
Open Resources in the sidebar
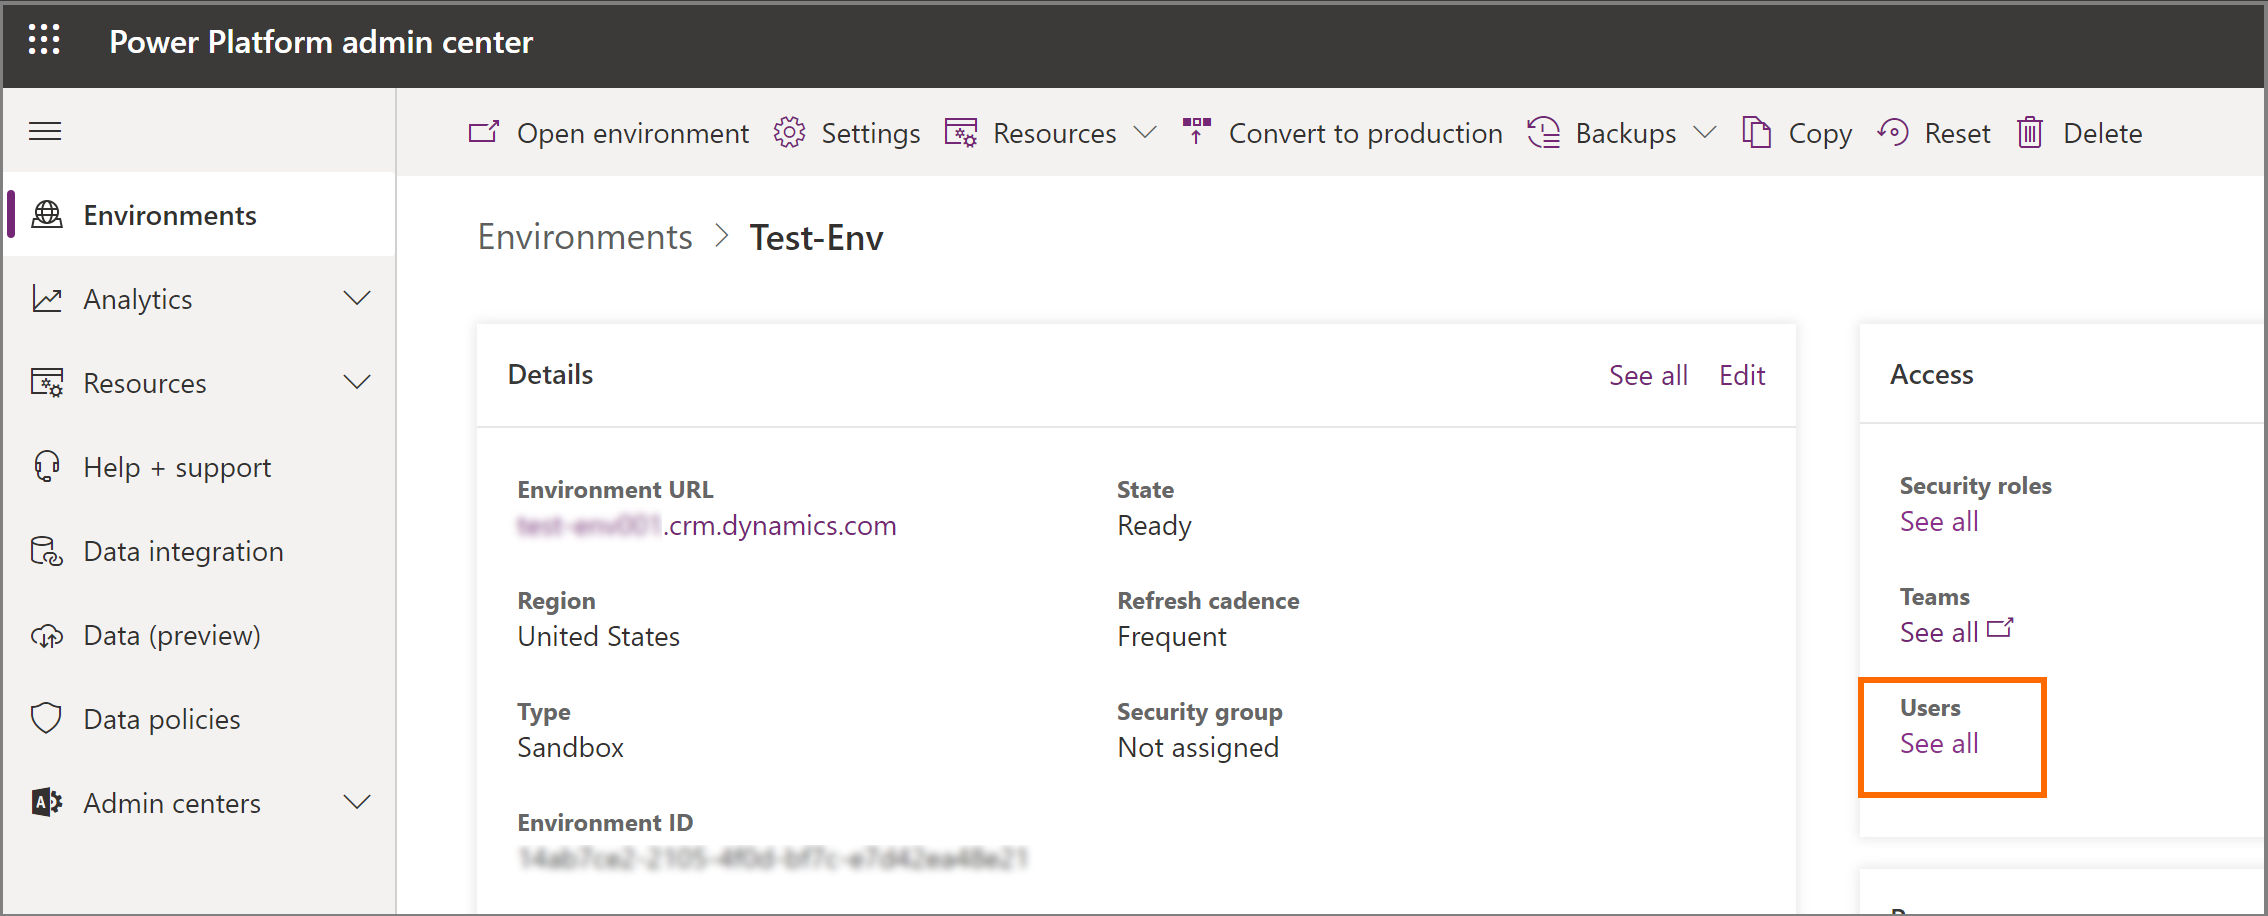(200, 383)
